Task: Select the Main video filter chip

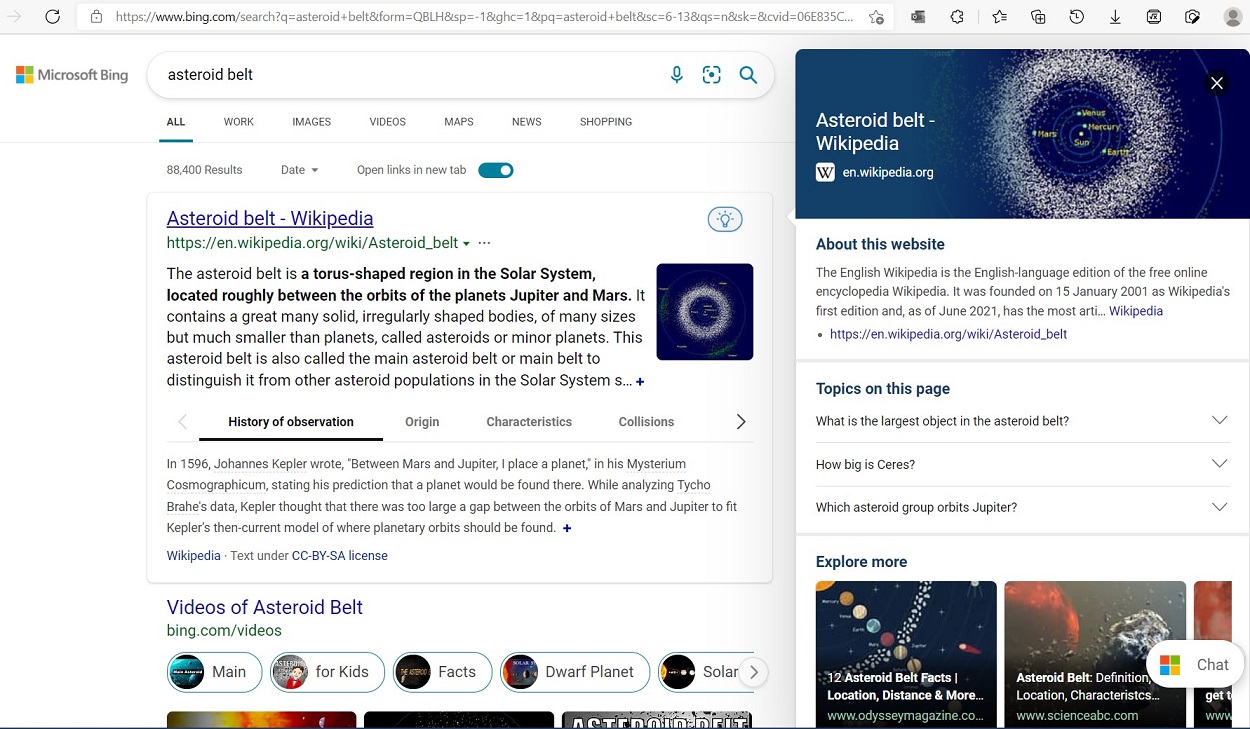Action: (x=214, y=672)
